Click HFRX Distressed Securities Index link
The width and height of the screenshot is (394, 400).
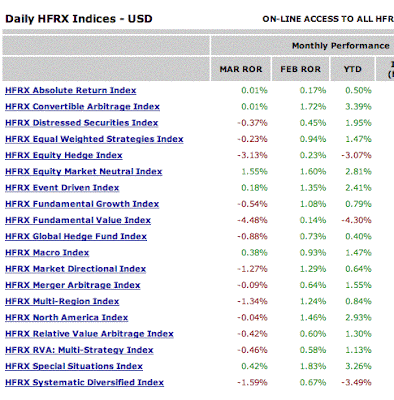82,123
